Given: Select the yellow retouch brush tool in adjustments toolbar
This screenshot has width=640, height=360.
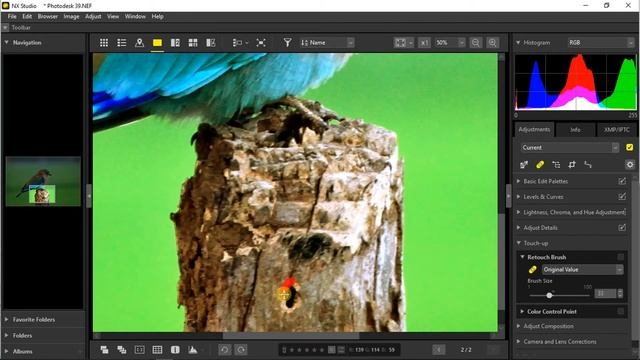Looking at the screenshot, I should tap(540, 164).
